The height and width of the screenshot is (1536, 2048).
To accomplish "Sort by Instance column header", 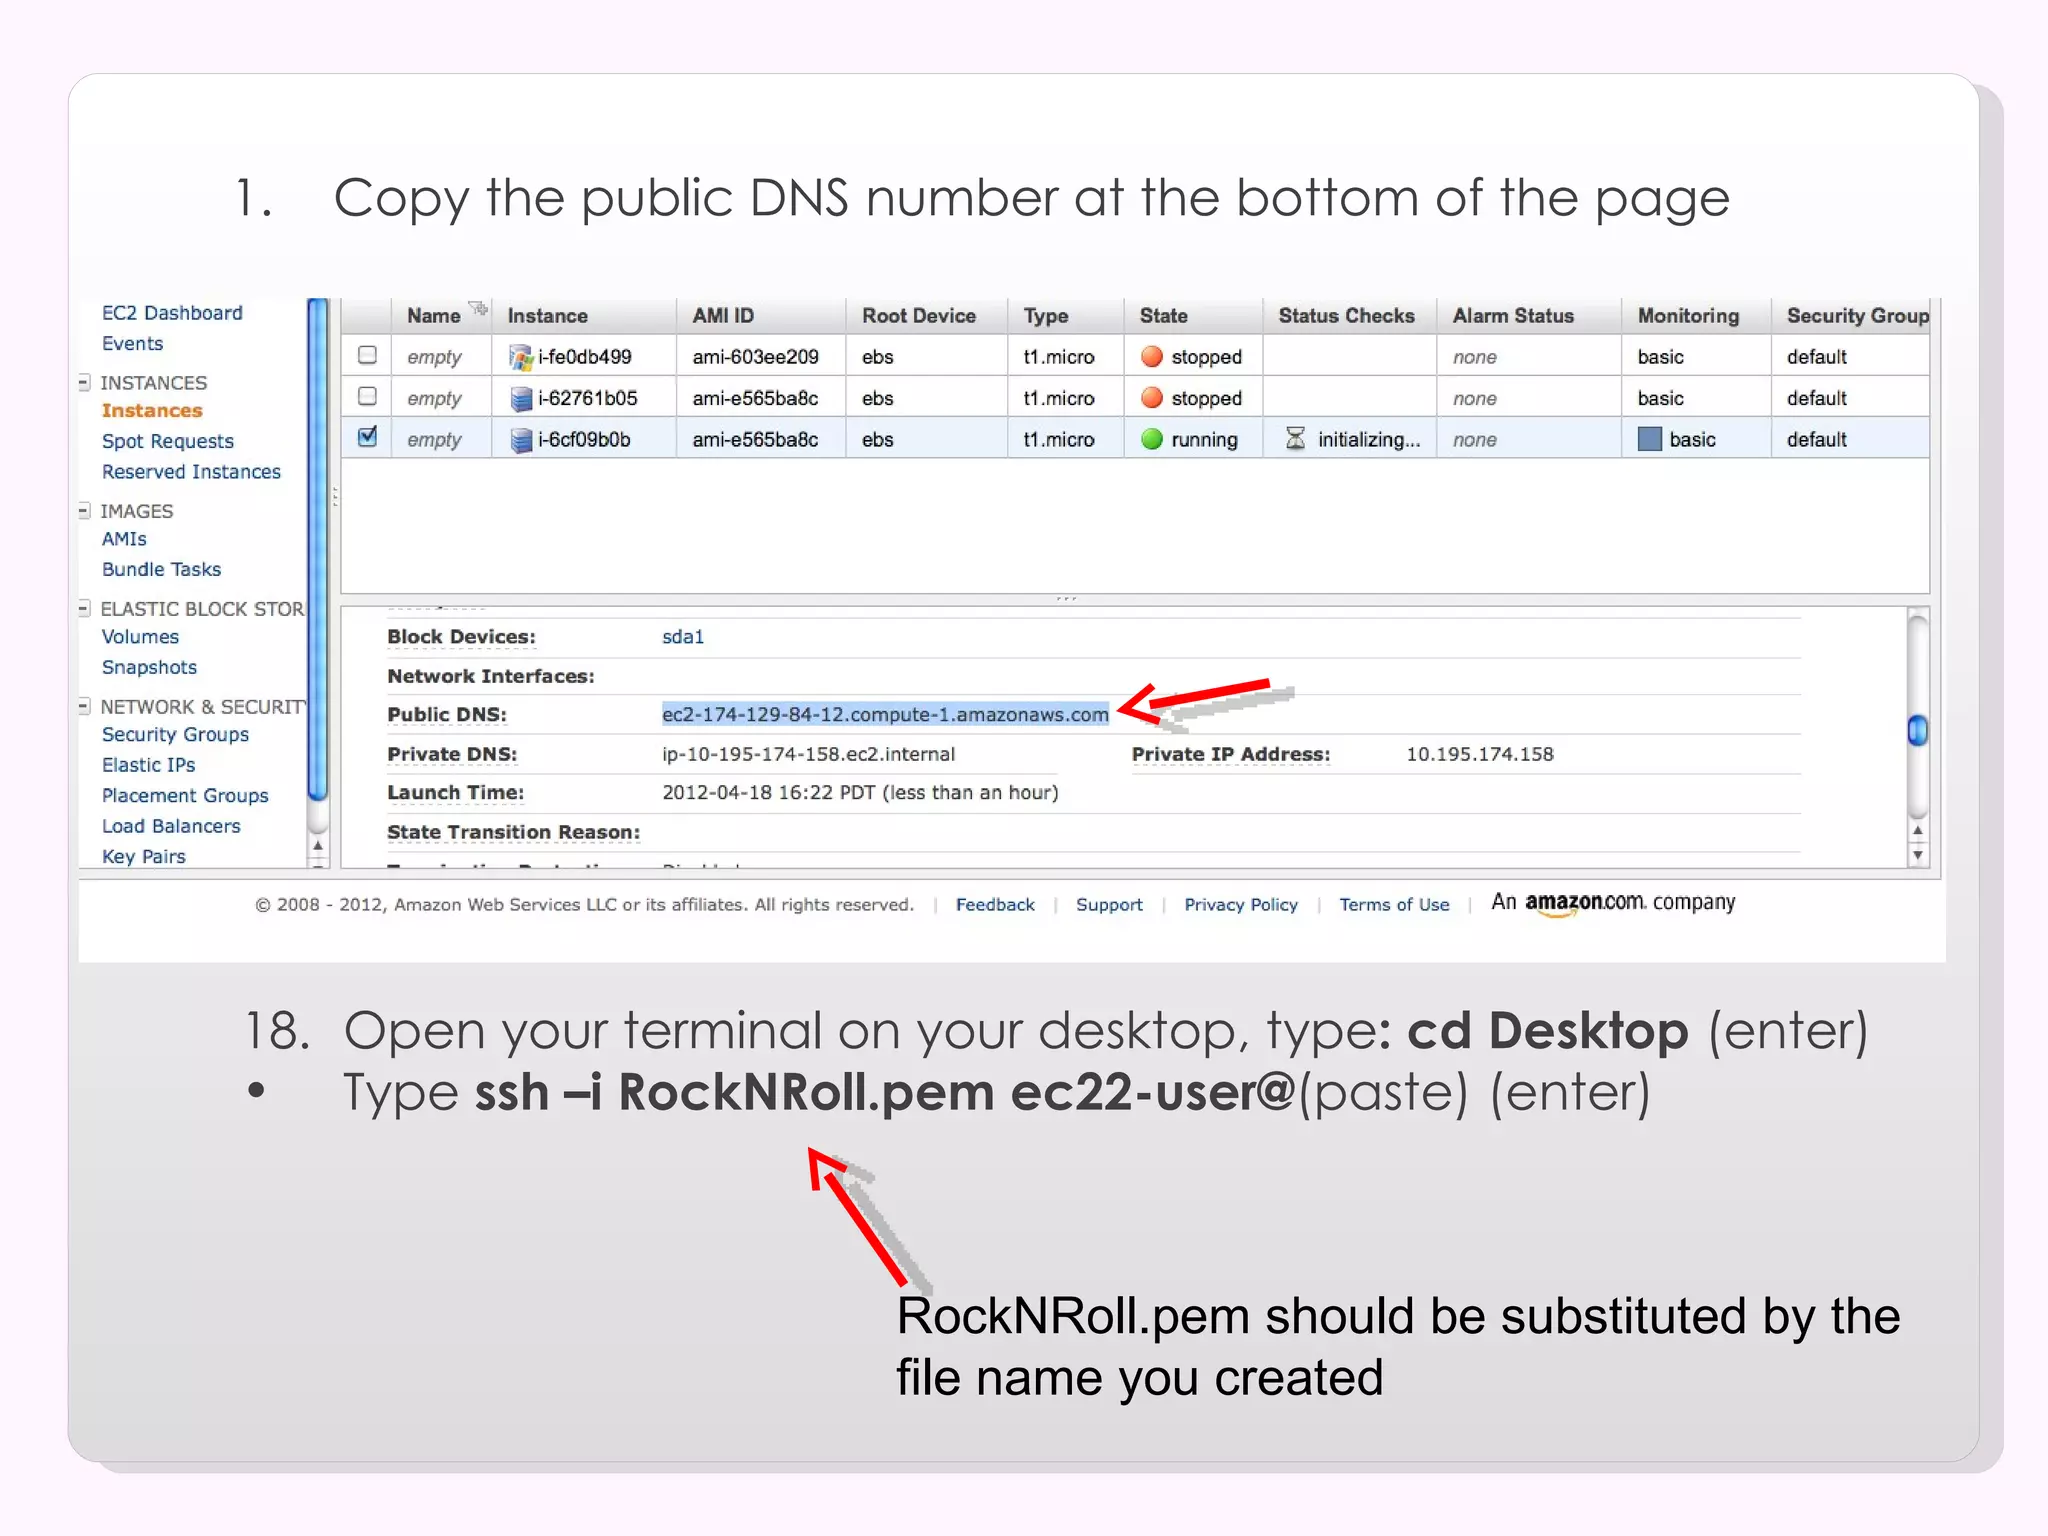I will point(547,316).
